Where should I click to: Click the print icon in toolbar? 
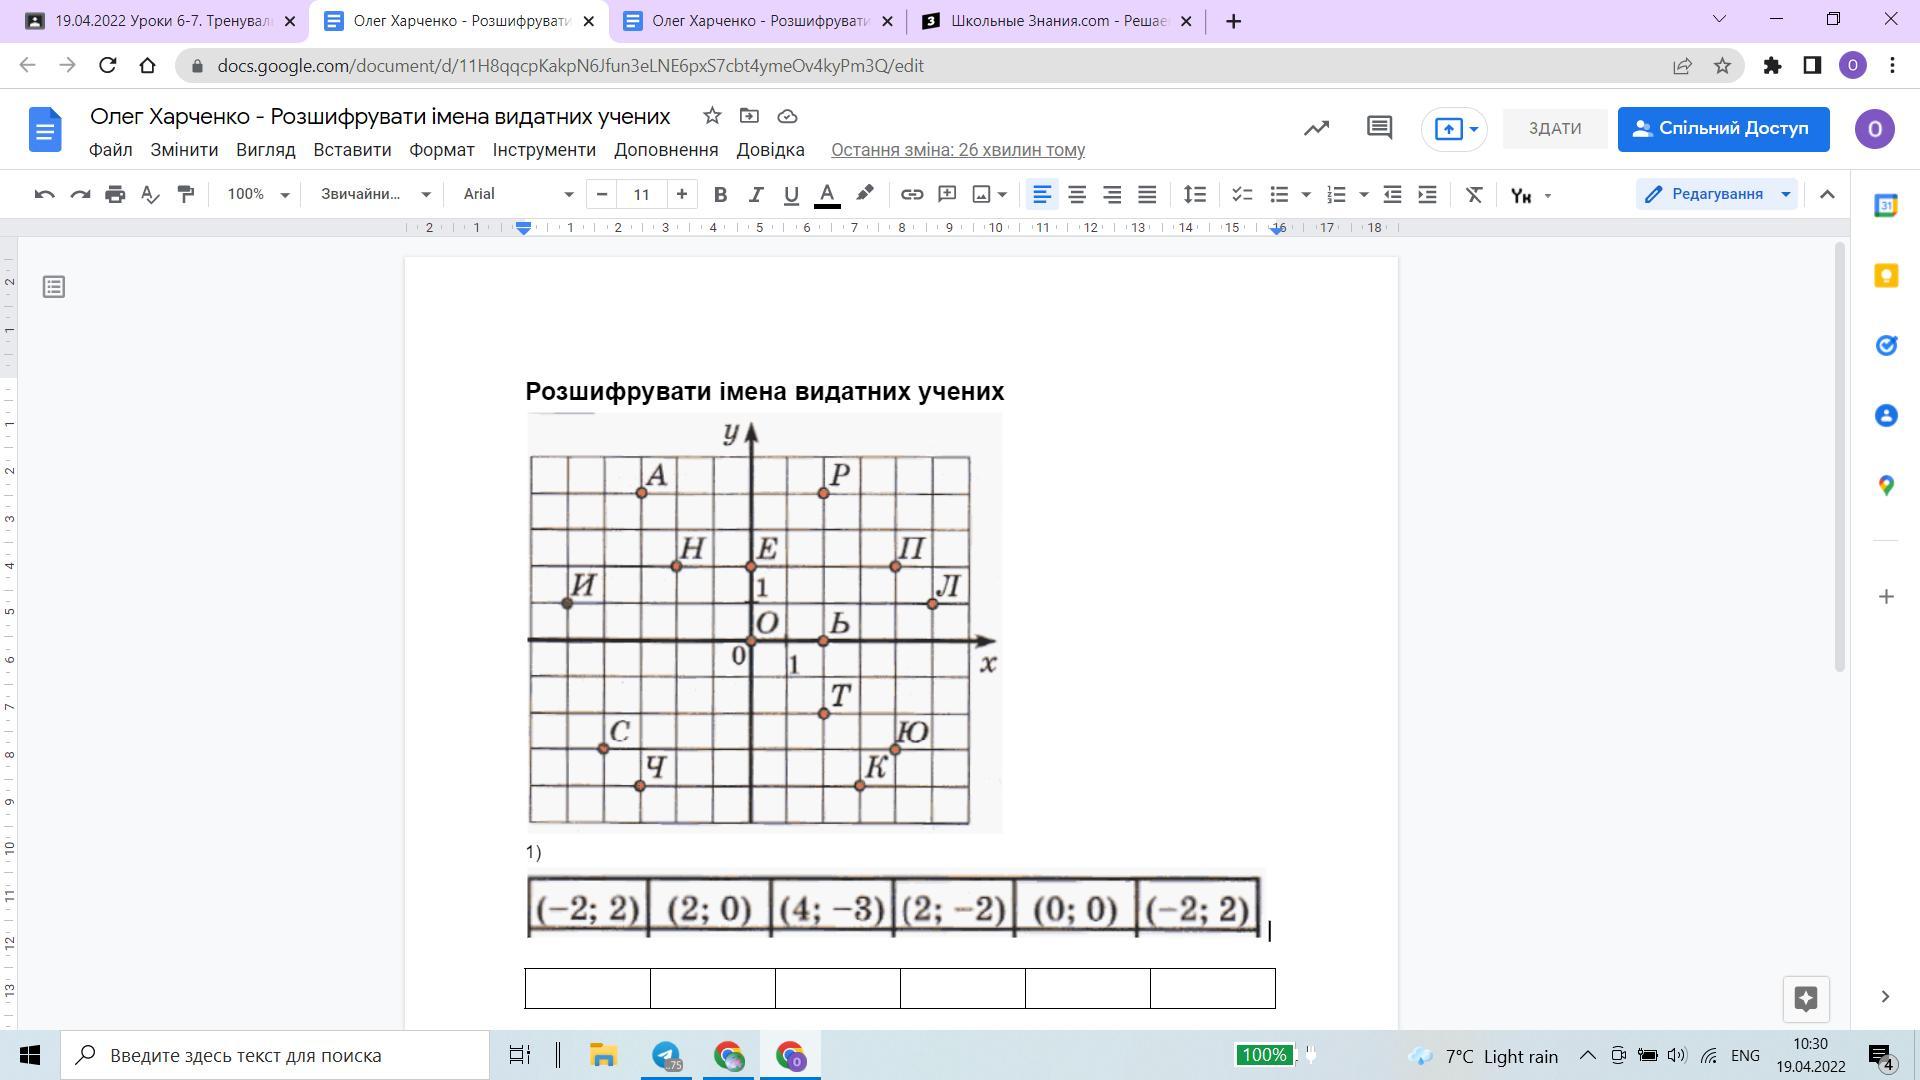tap(115, 194)
